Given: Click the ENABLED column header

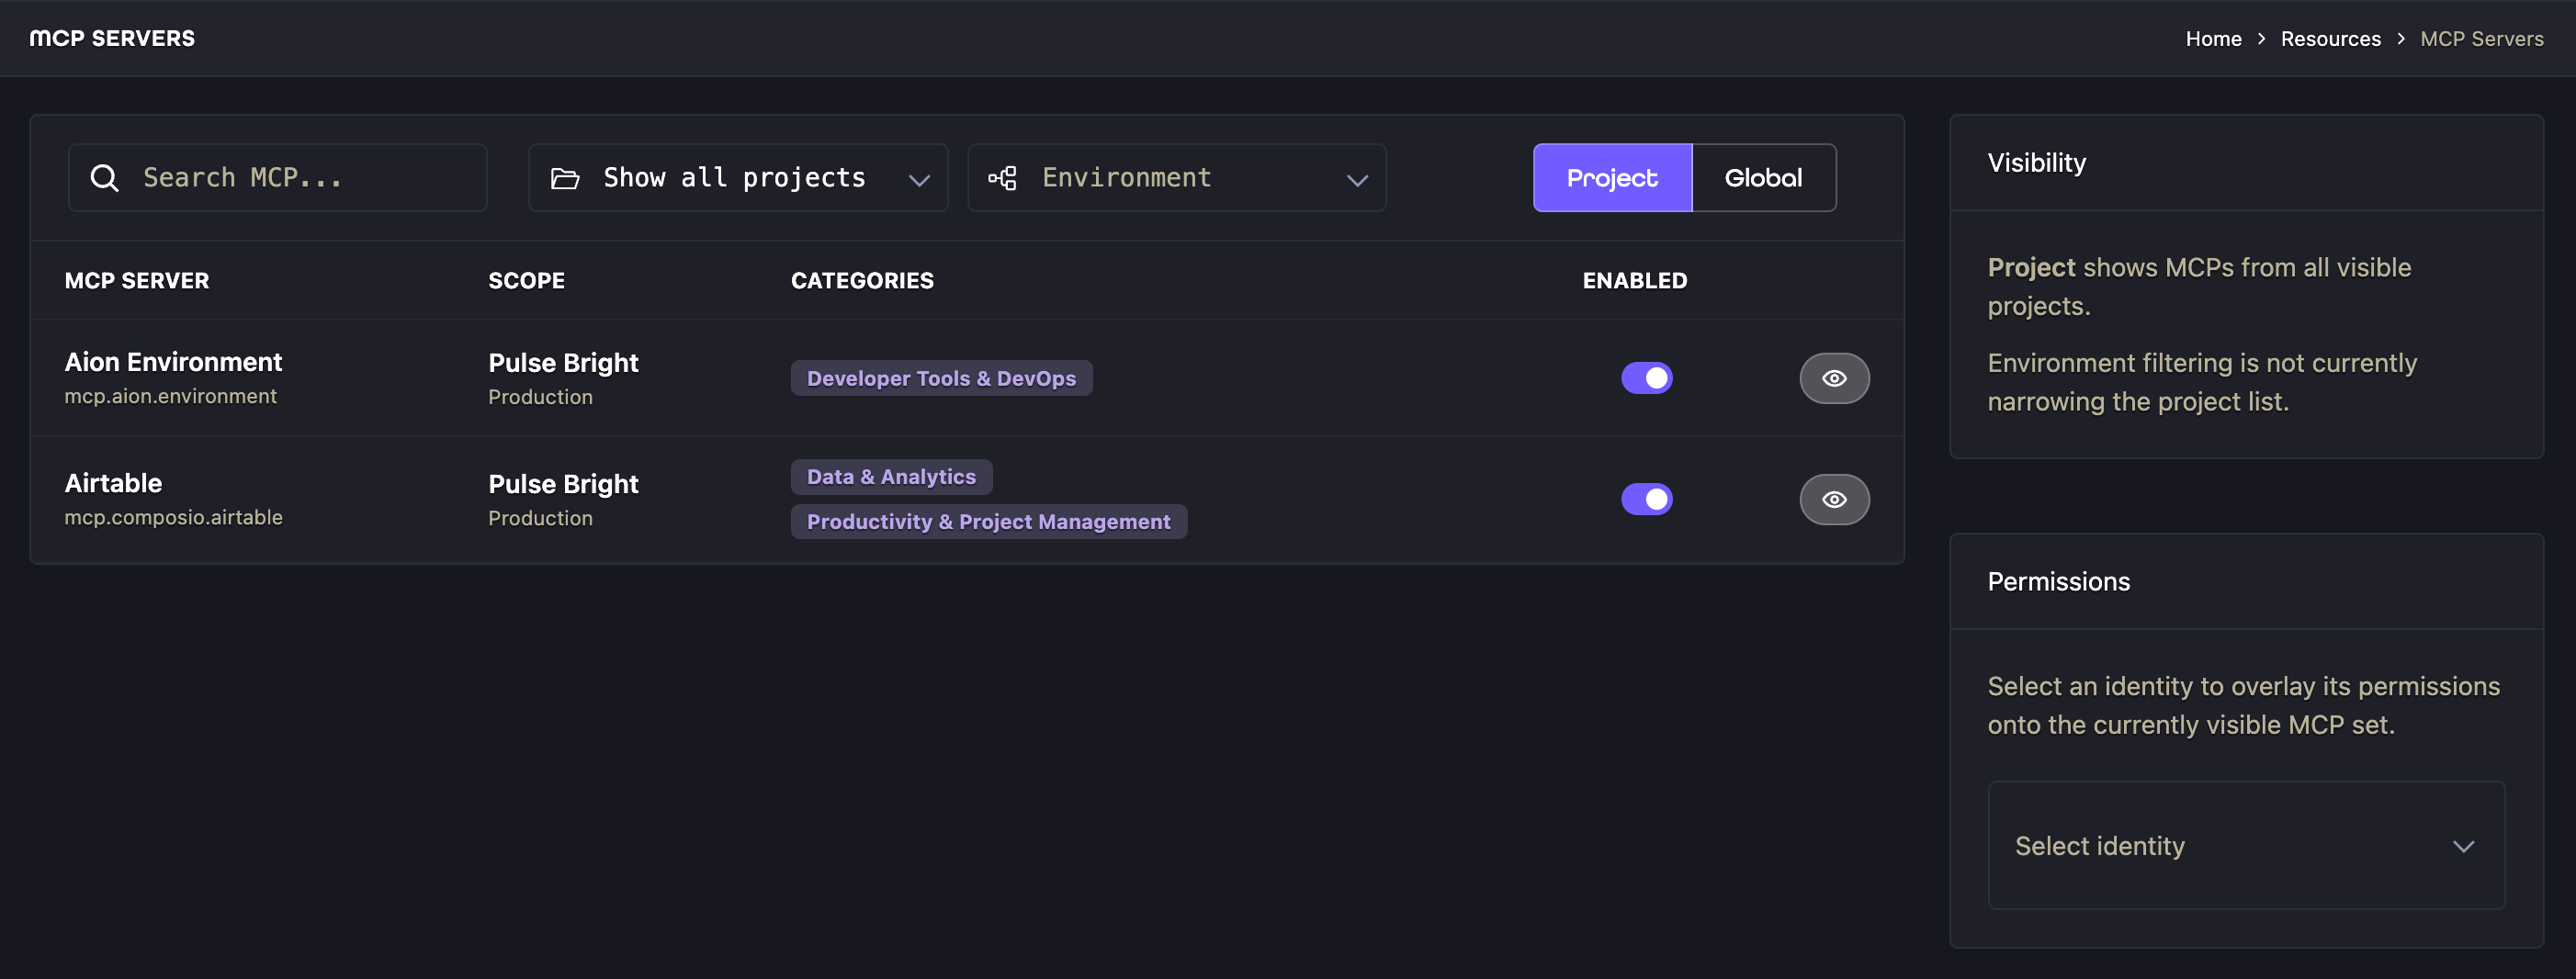Looking at the screenshot, I should (x=1634, y=281).
